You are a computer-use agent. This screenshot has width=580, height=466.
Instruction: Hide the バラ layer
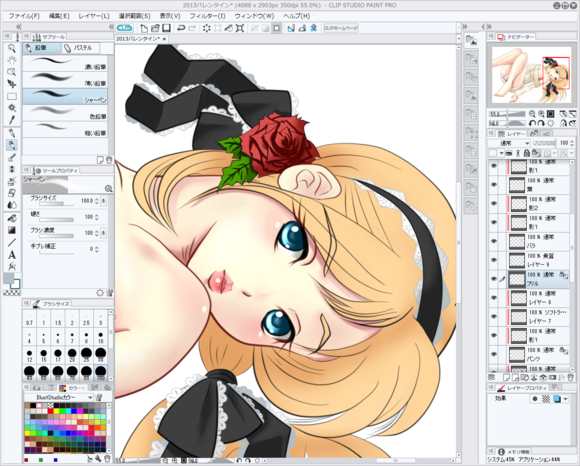(494, 241)
